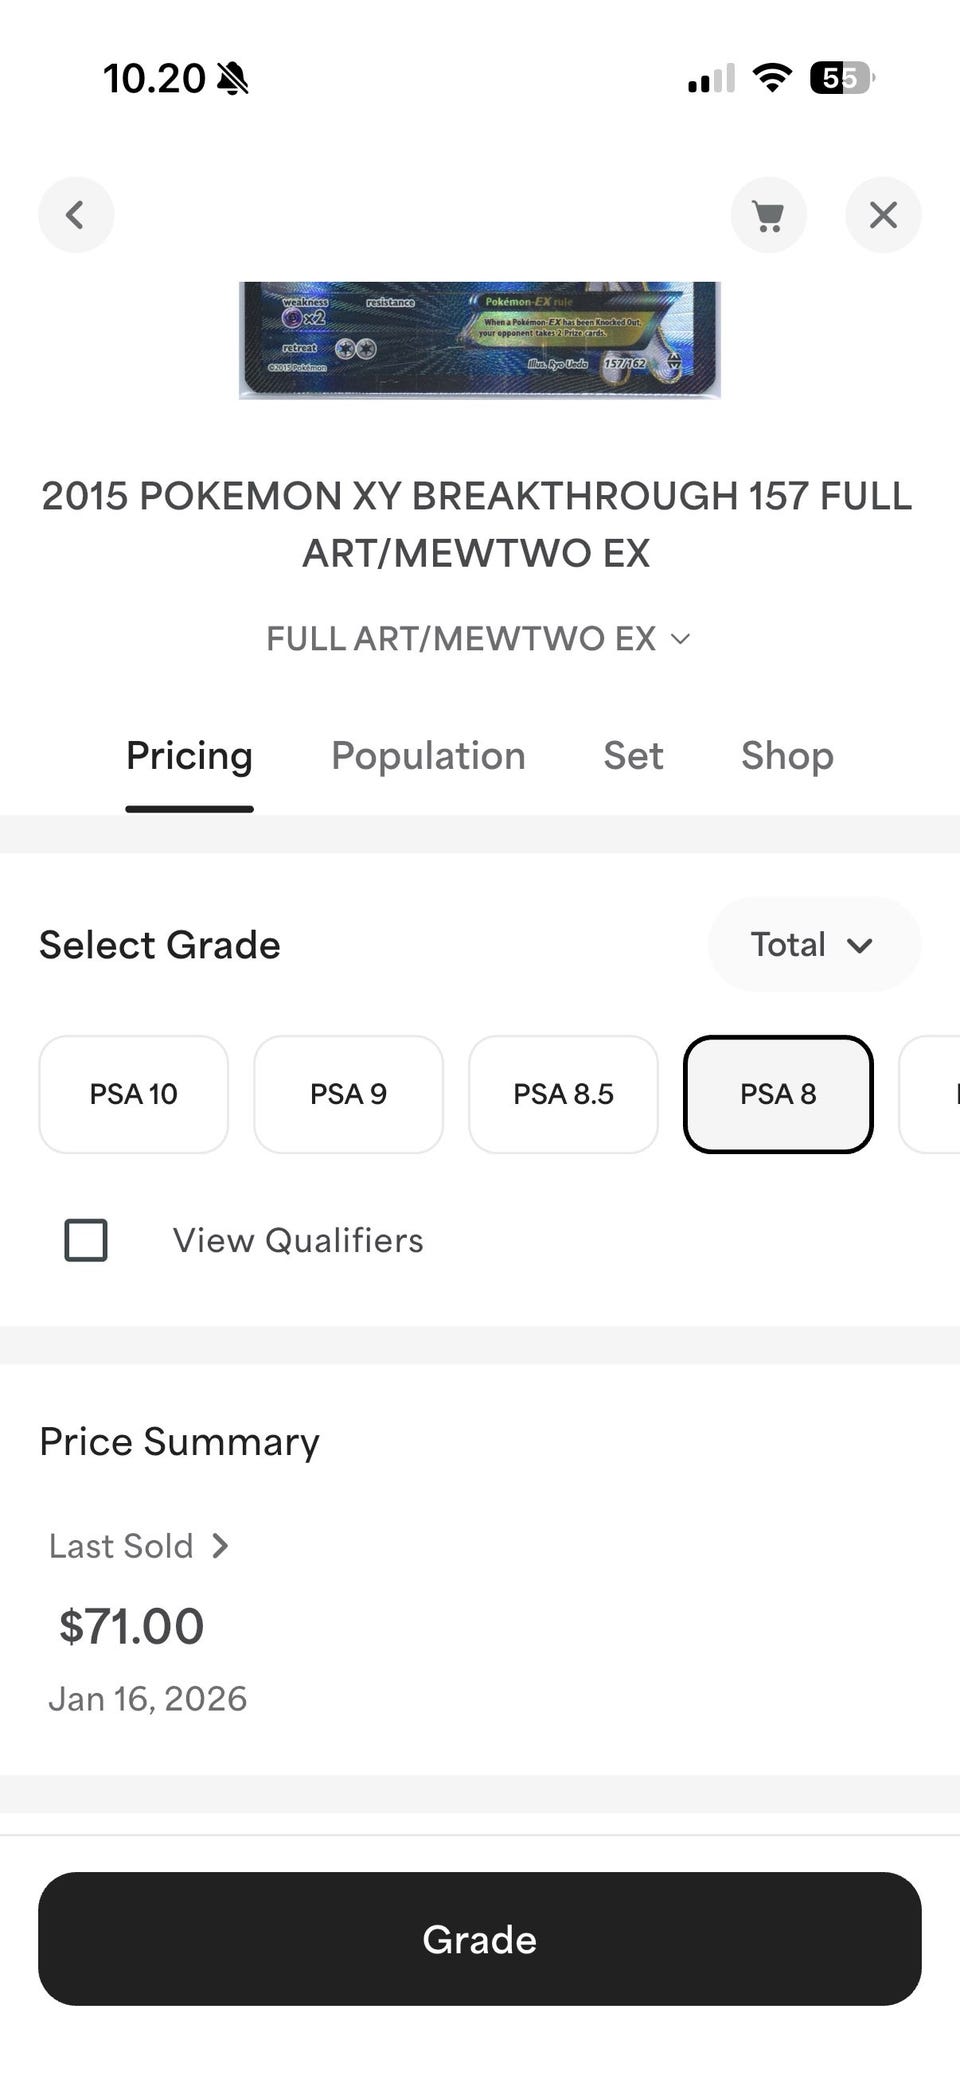The width and height of the screenshot is (960, 2087).
Task: Tap the back arrow icon
Action: (x=76, y=215)
